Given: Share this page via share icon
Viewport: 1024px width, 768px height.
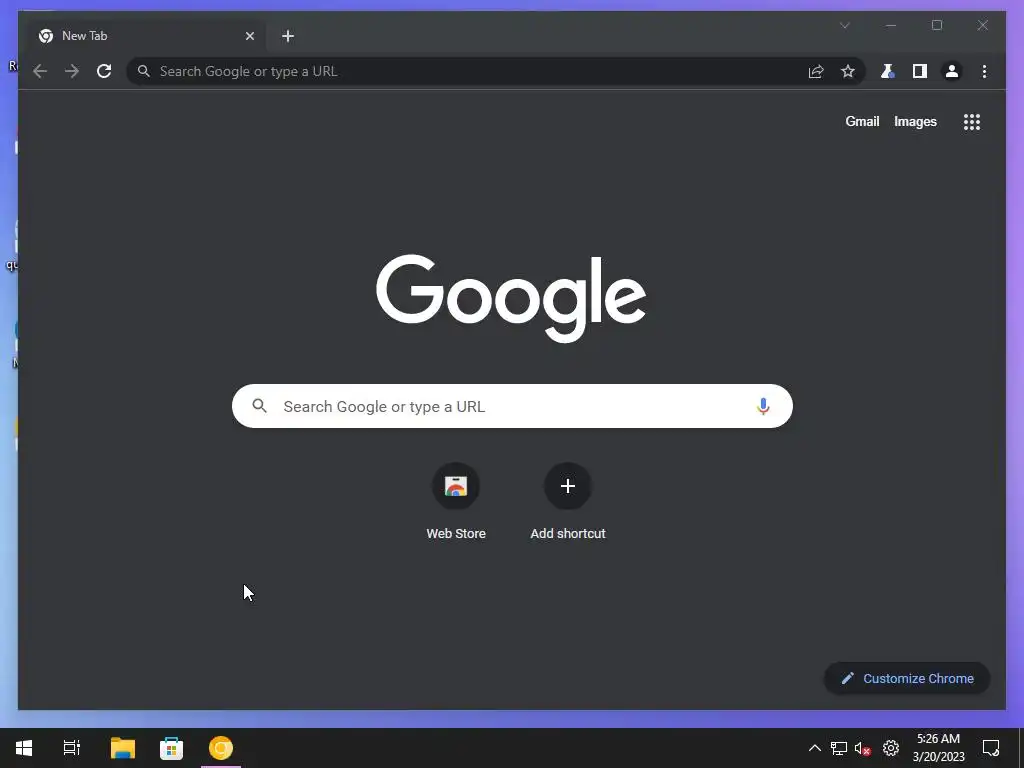Looking at the screenshot, I should (816, 71).
